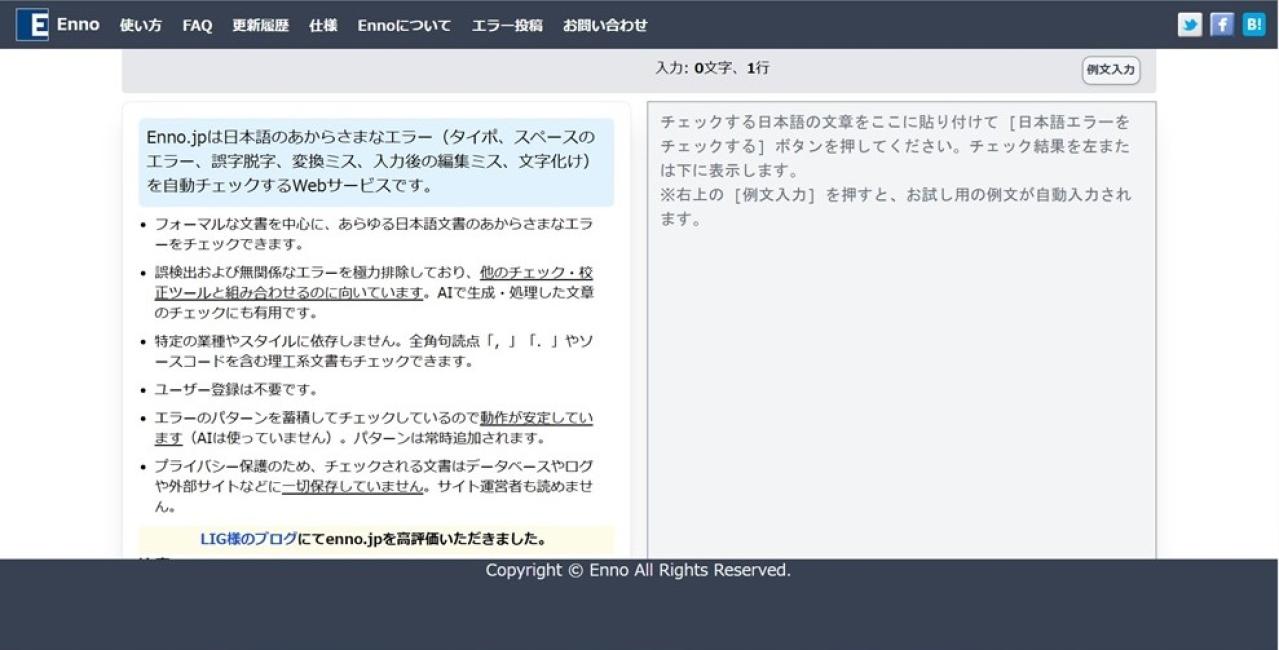
Task: Click the Copyright © Enno All Rights Reserved text
Action: tap(638, 570)
